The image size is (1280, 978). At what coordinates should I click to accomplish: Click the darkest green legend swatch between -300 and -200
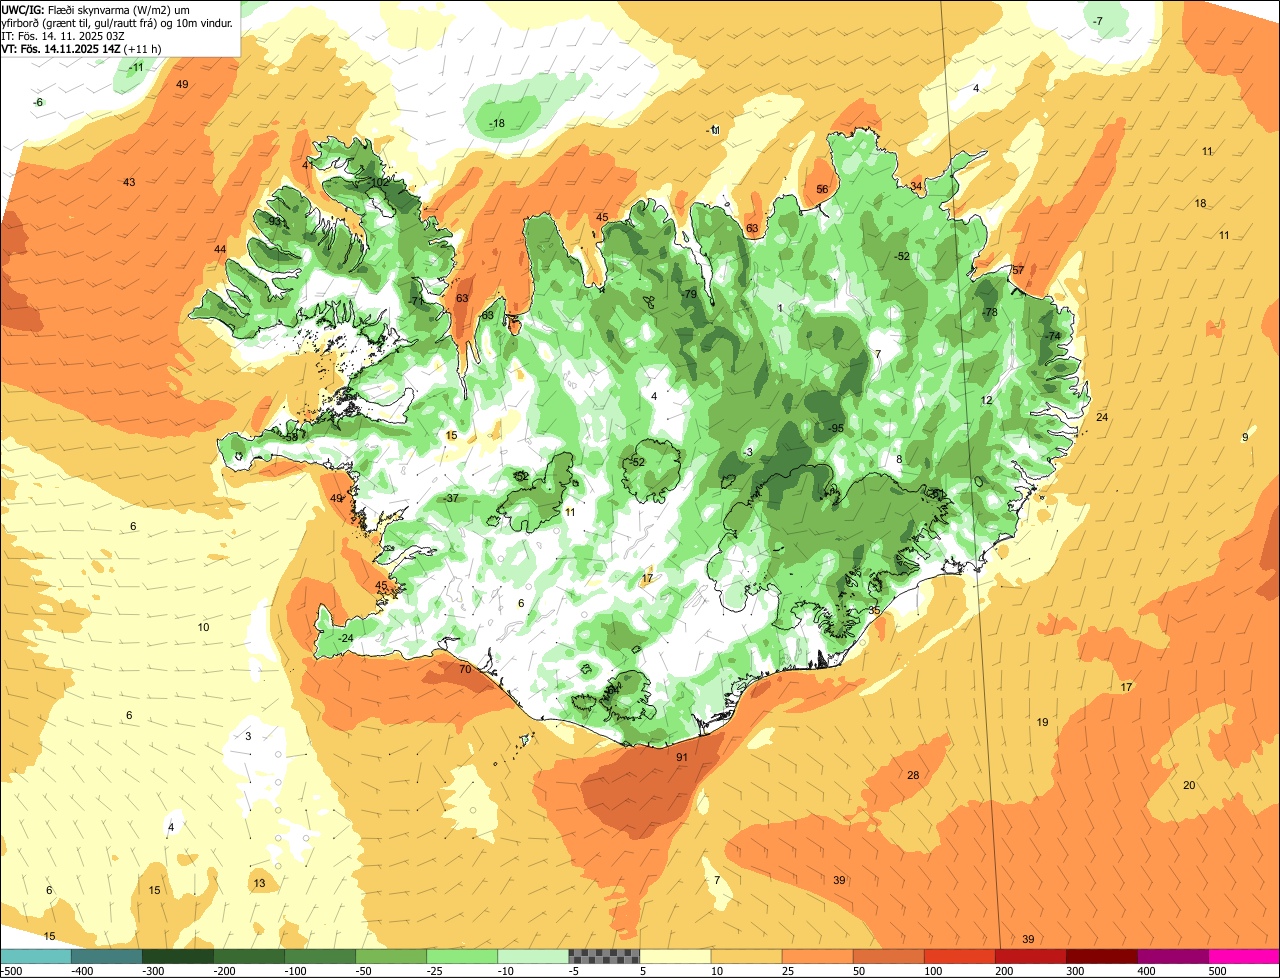coord(177,956)
